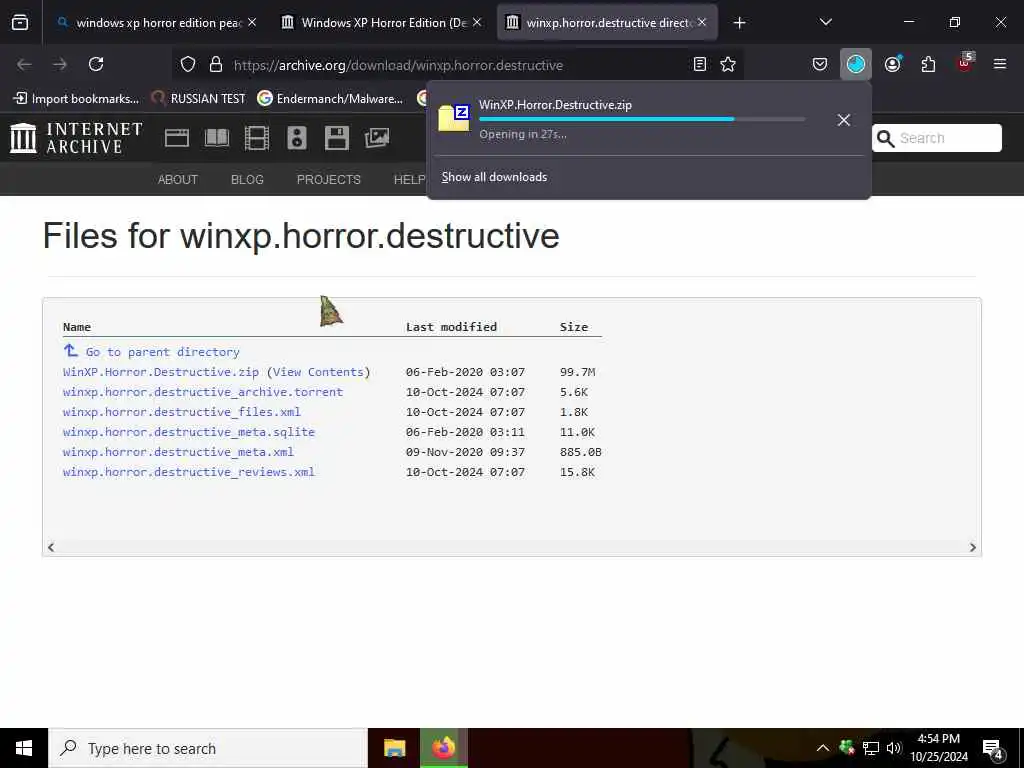Click the uBlock extension icon
1024x768 pixels.
coord(965,63)
